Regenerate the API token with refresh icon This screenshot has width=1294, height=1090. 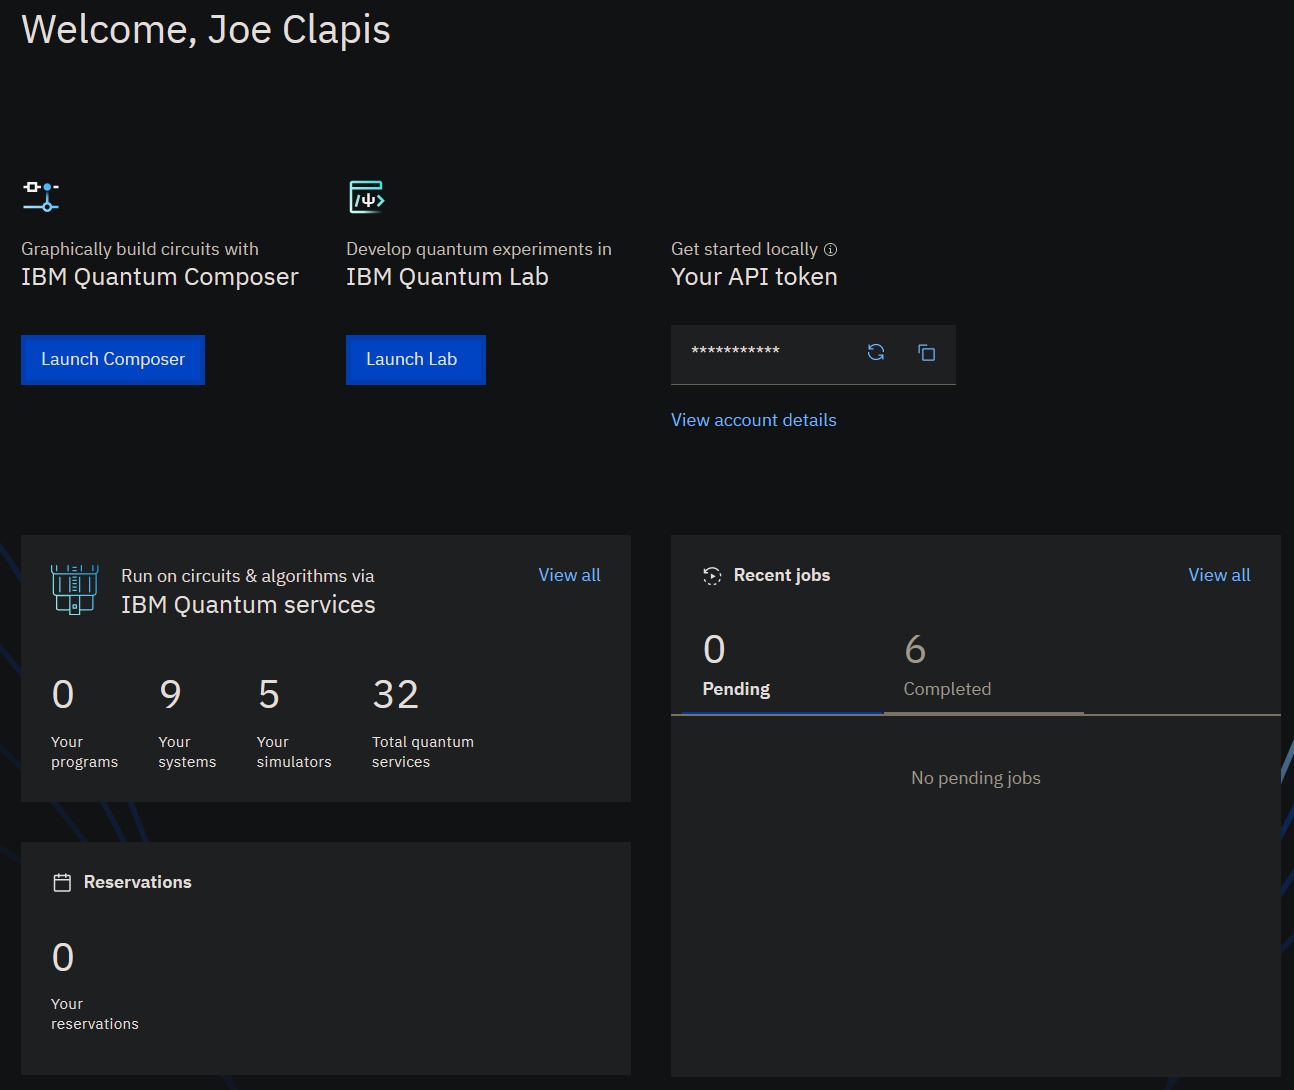tap(876, 352)
